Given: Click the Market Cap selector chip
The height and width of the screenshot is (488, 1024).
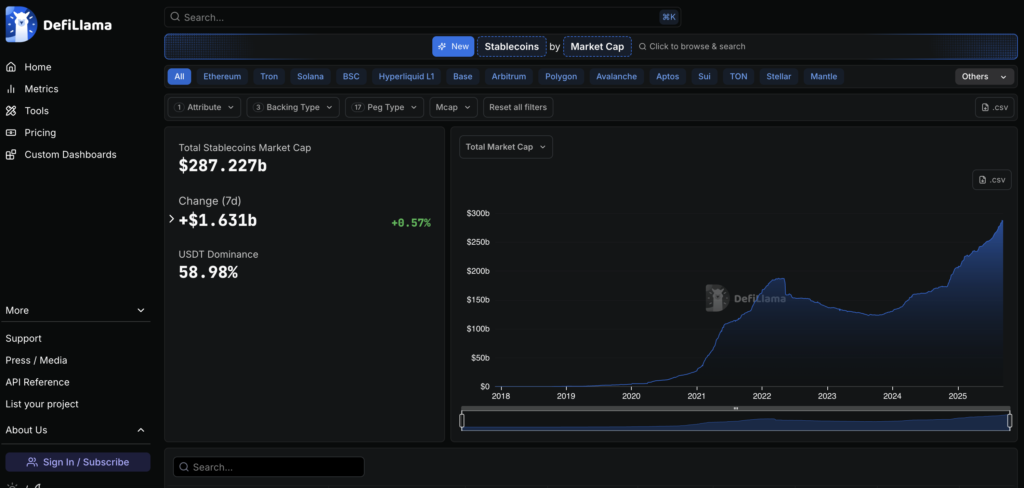Looking at the screenshot, I should 597,46.
